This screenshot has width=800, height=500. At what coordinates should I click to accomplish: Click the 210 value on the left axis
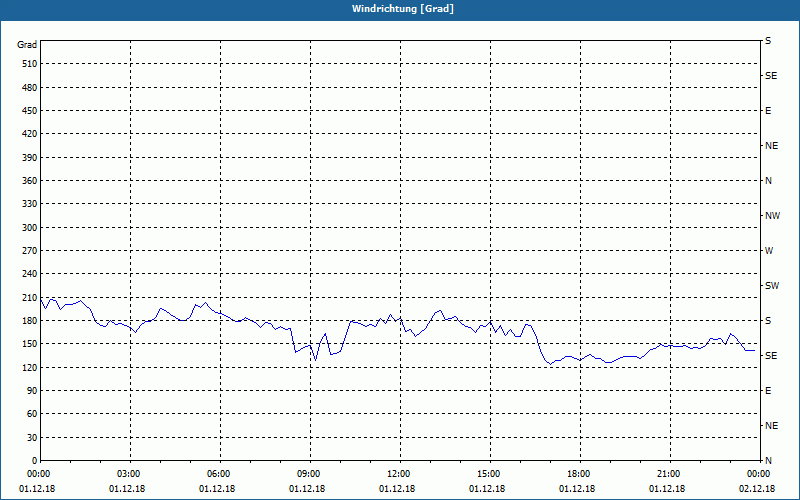click(x=30, y=297)
